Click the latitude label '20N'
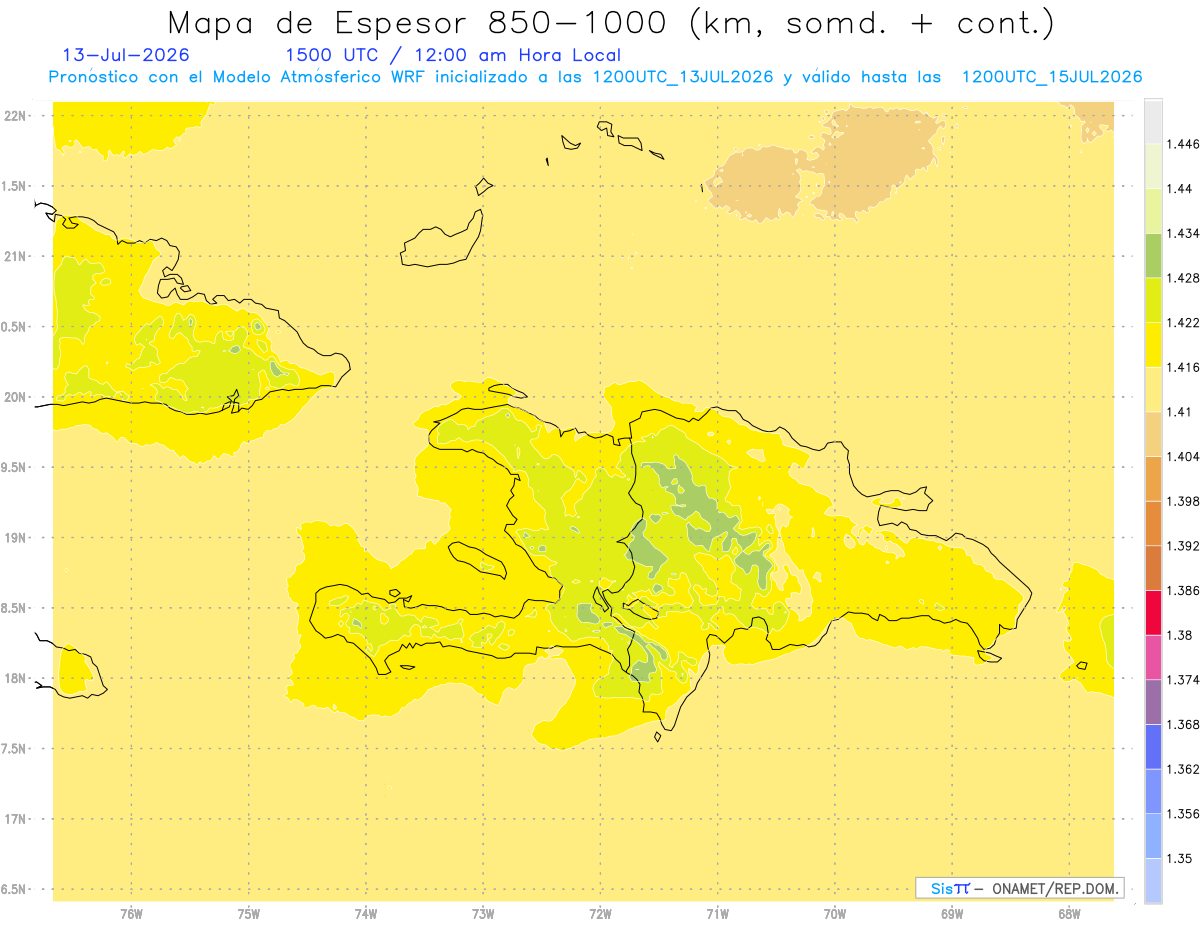Image resolution: width=1200 pixels, height=927 pixels. [x=15, y=397]
